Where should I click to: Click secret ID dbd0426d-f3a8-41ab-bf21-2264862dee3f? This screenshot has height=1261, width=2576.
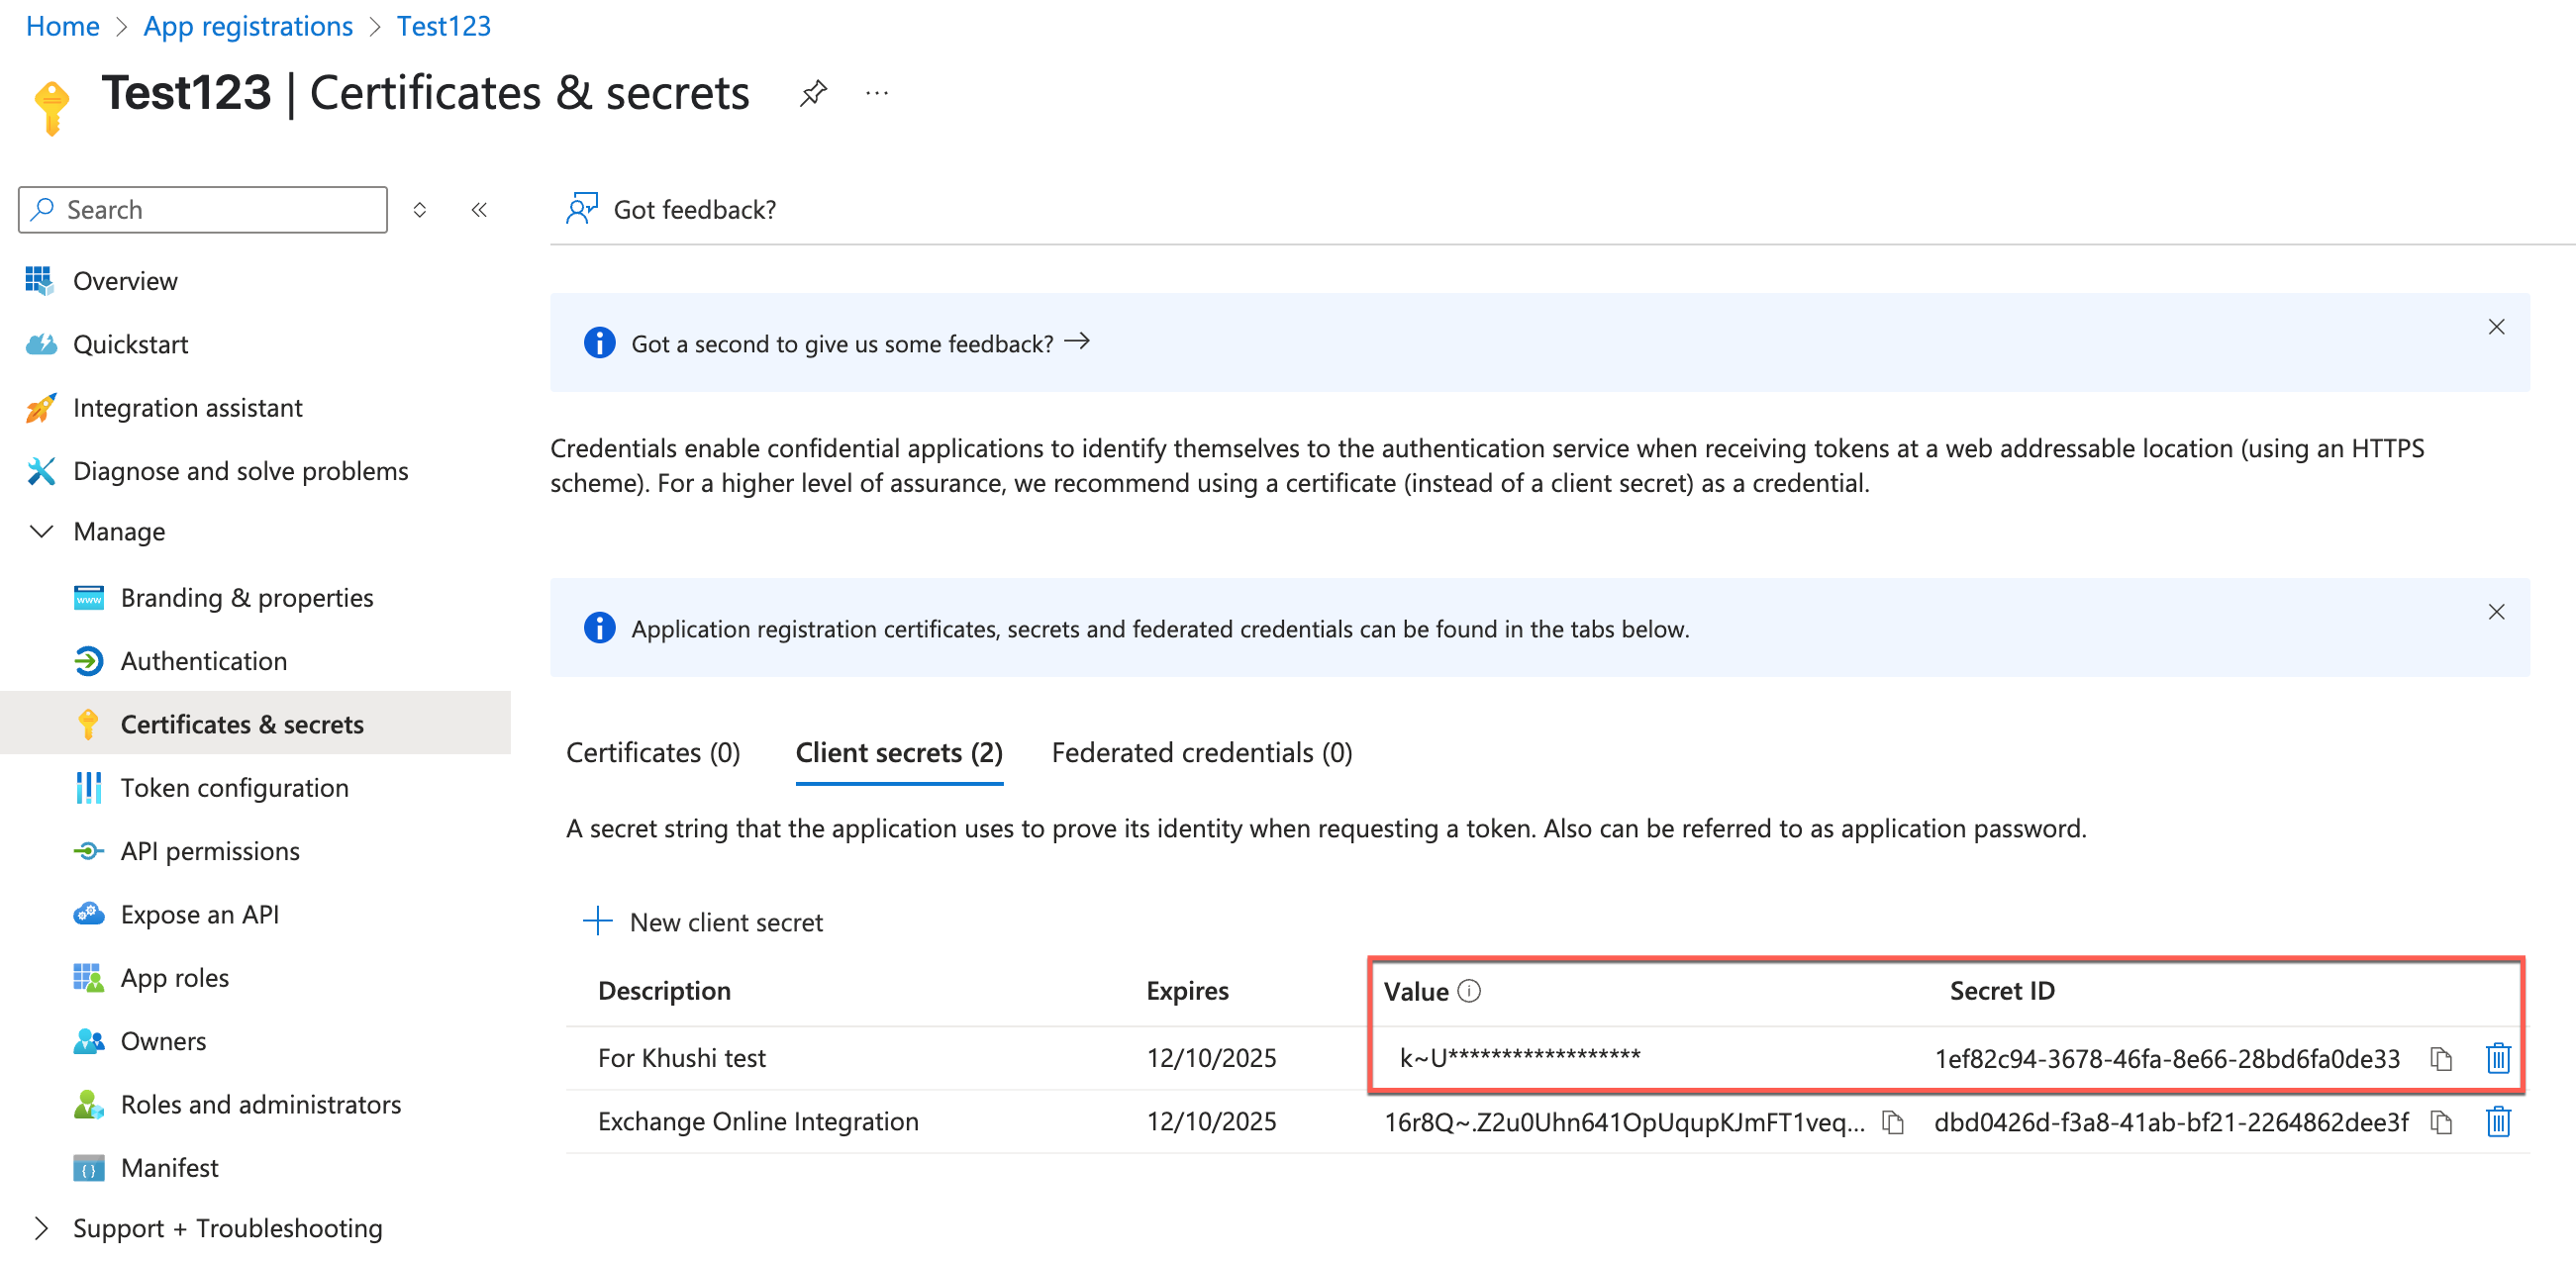2171,1123
